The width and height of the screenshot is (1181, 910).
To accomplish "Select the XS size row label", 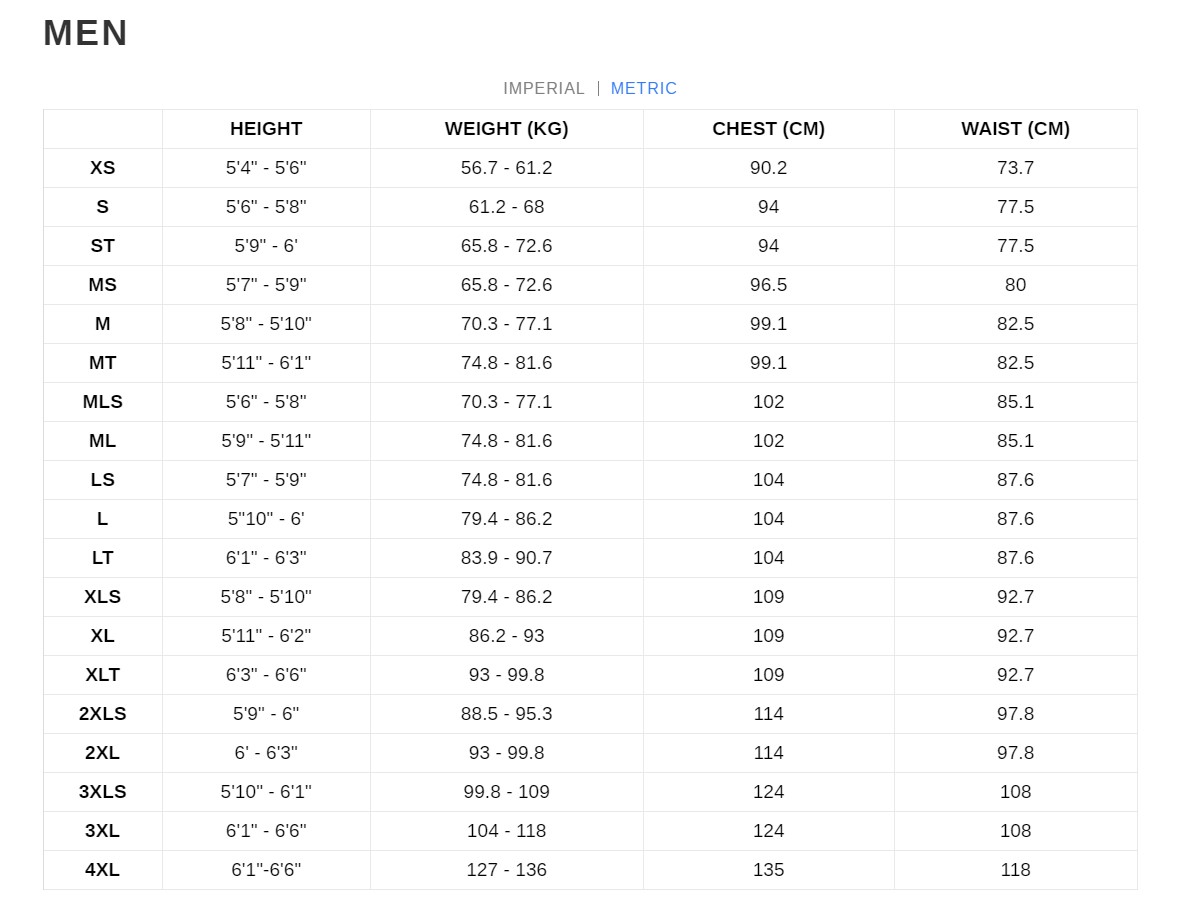I will point(102,168).
